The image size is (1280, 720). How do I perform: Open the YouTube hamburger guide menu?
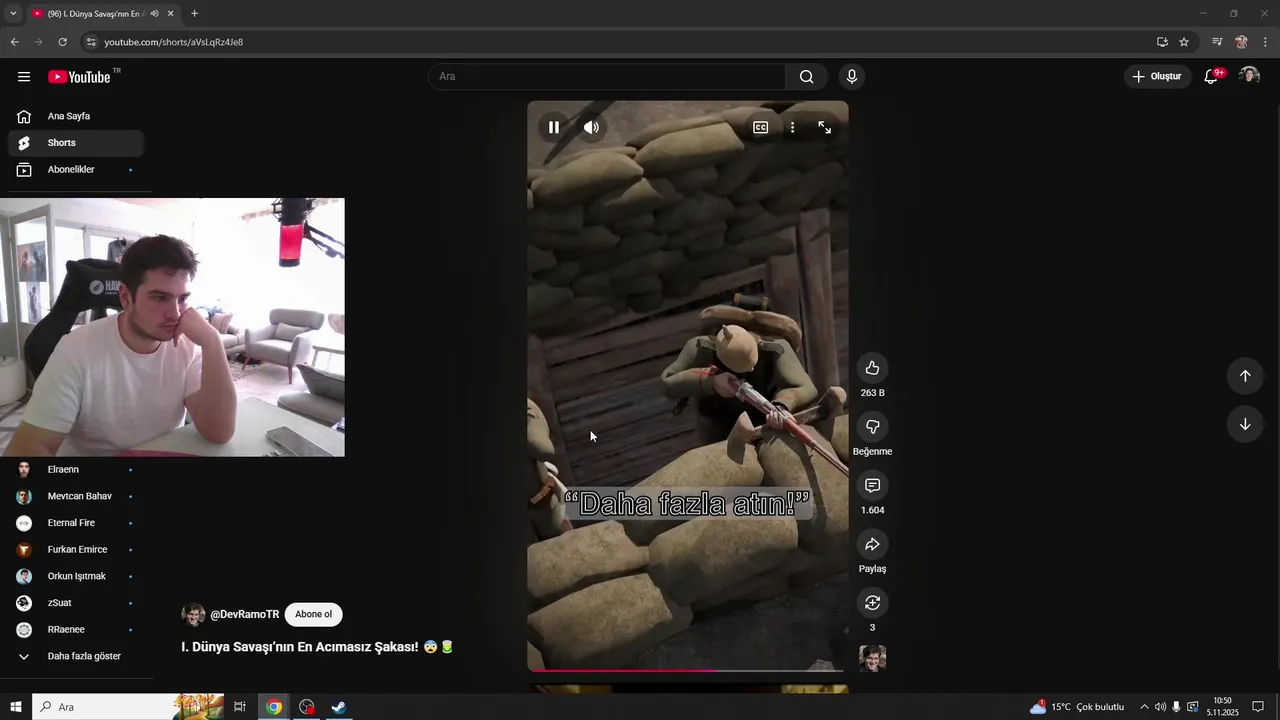pos(24,77)
